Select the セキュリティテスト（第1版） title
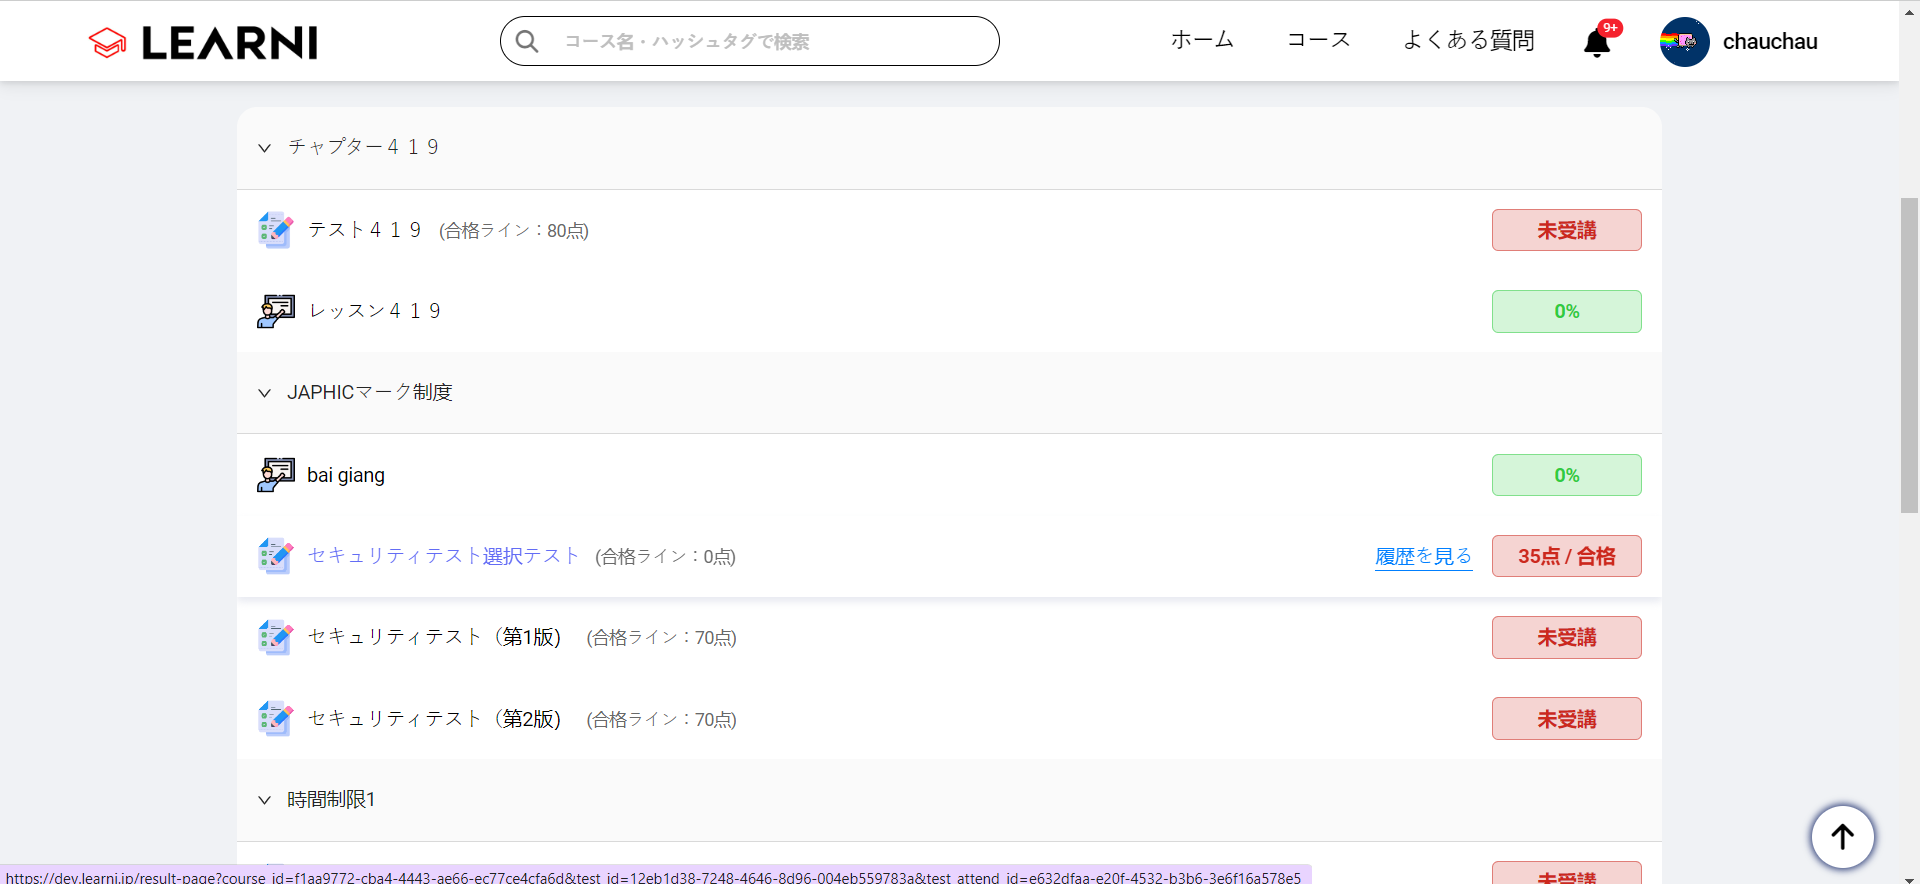 tap(434, 637)
